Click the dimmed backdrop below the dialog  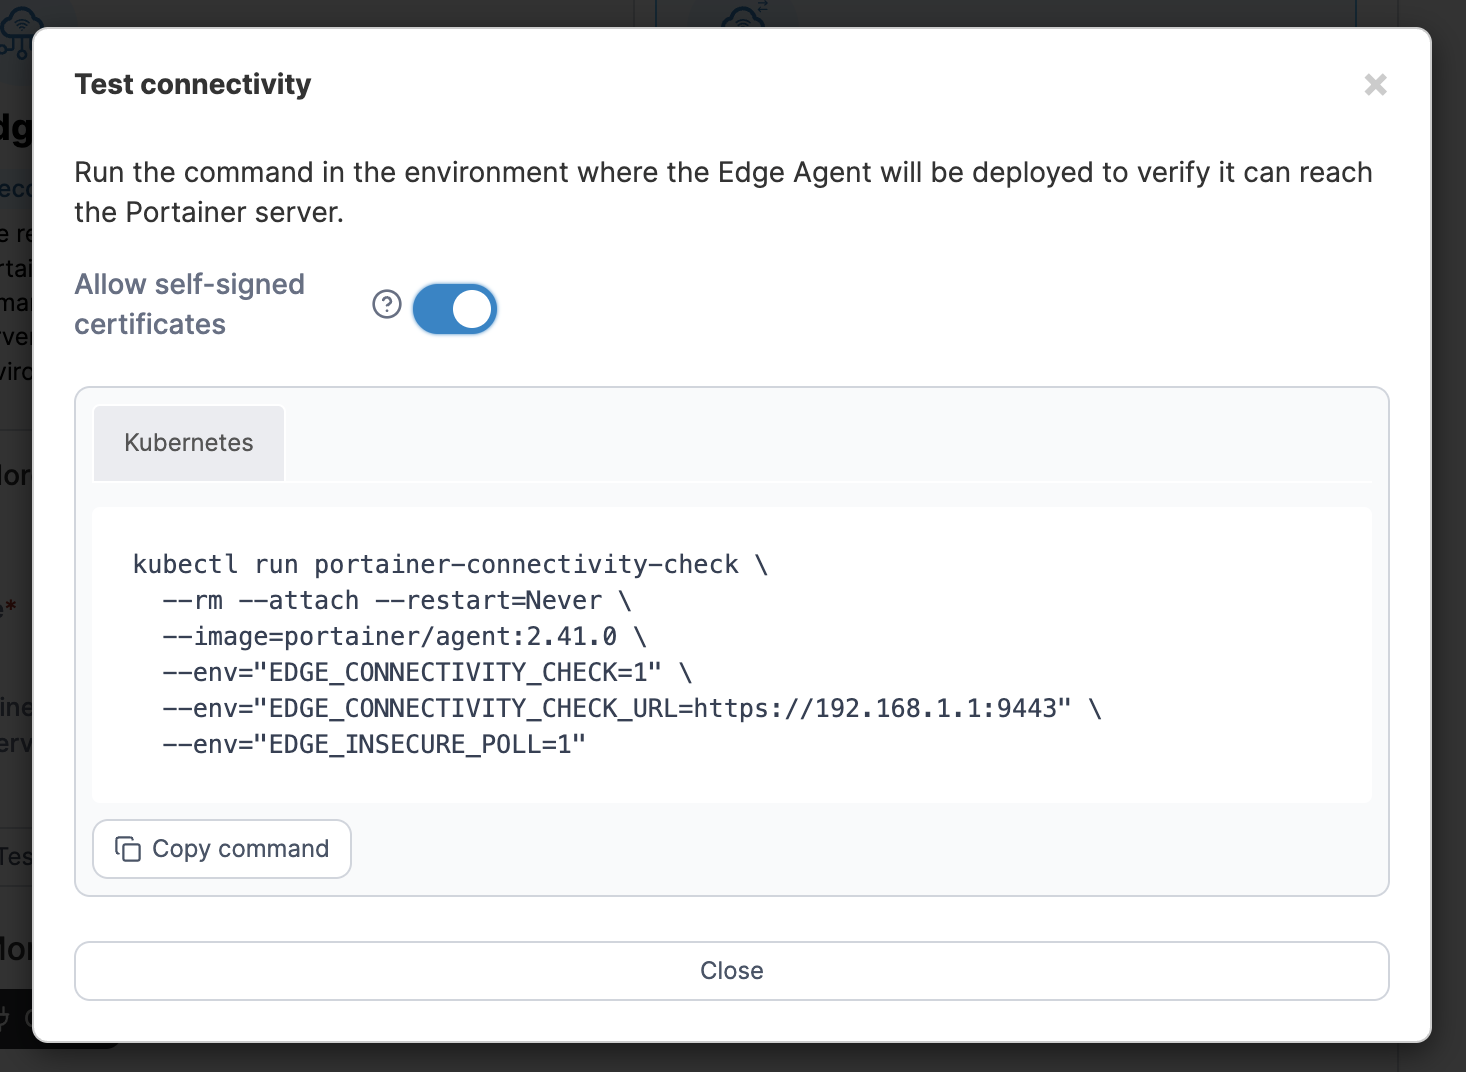point(732,1058)
